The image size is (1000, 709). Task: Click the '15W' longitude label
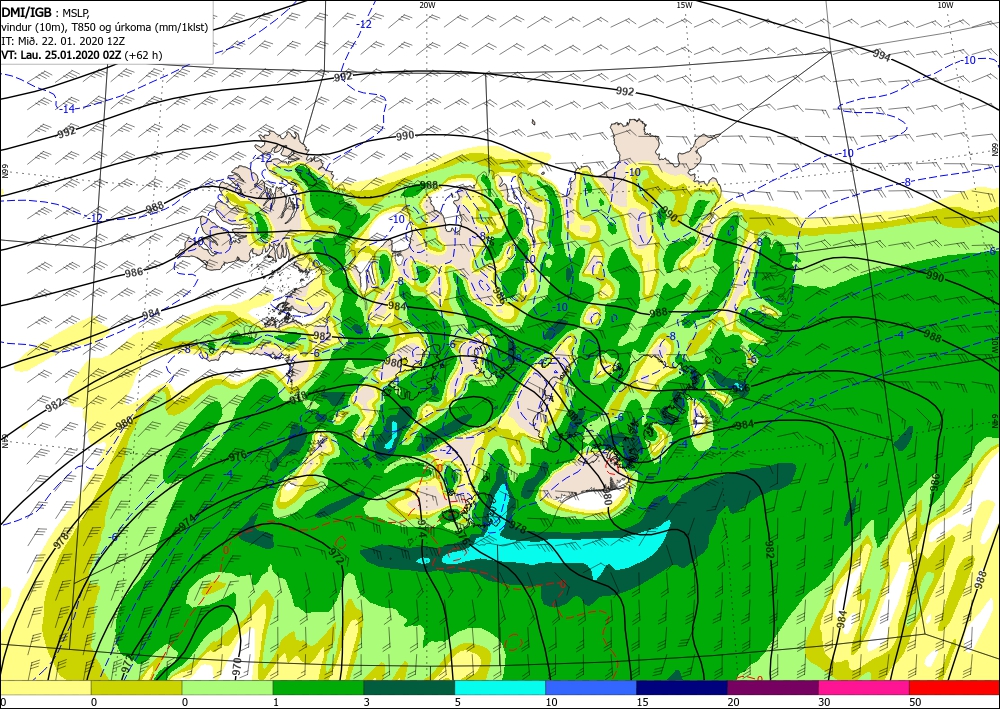(x=684, y=5)
